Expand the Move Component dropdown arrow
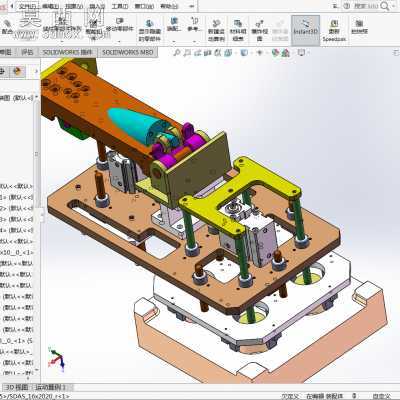This screenshot has width=400, height=400. [x=120, y=42]
